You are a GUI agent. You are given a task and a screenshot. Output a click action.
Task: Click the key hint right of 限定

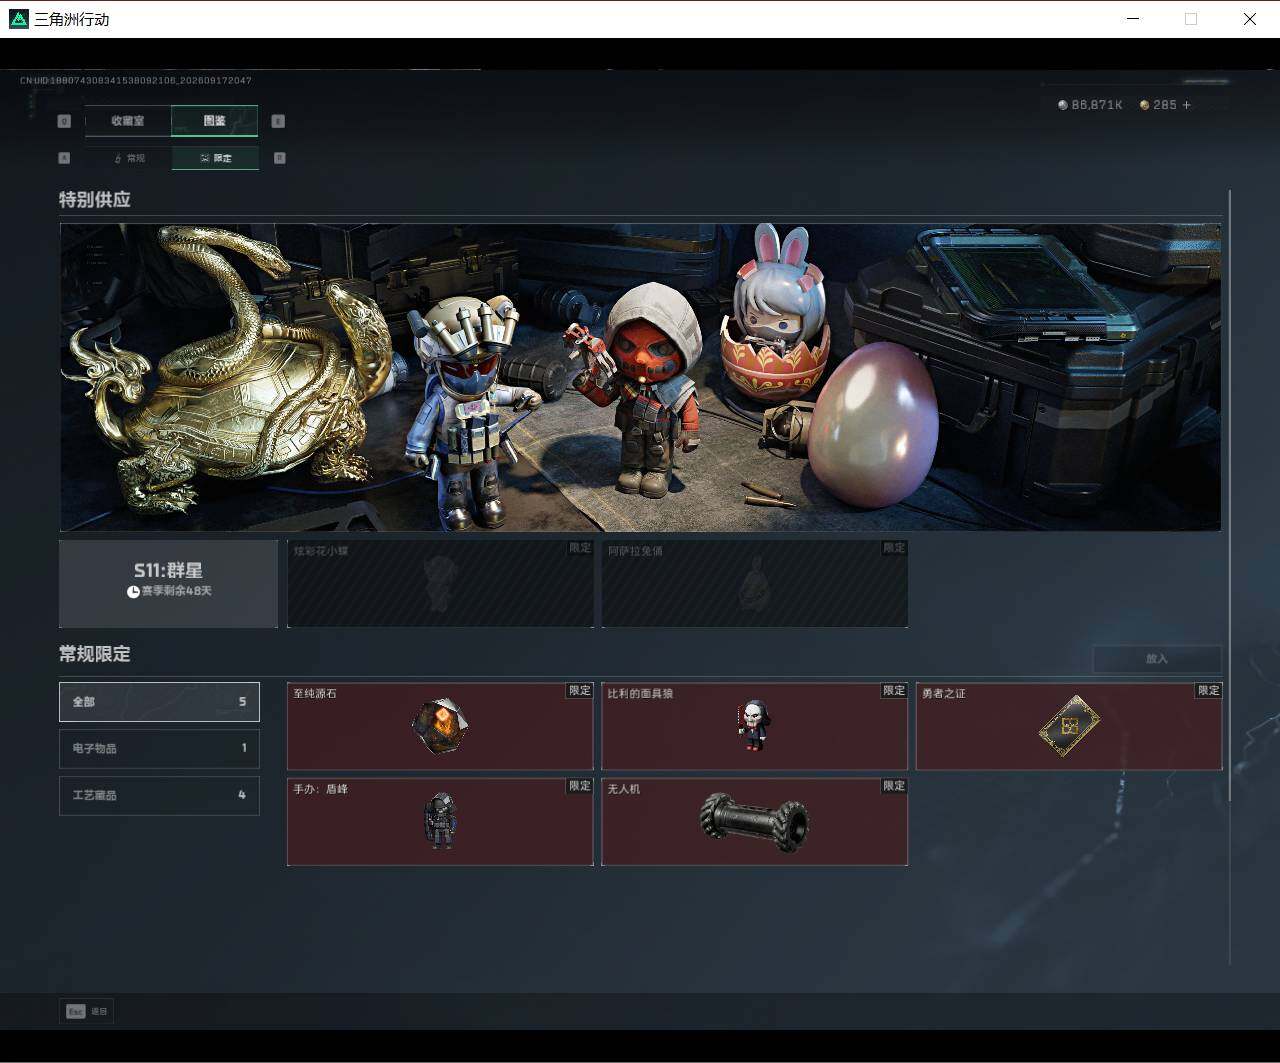pos(279,158)
